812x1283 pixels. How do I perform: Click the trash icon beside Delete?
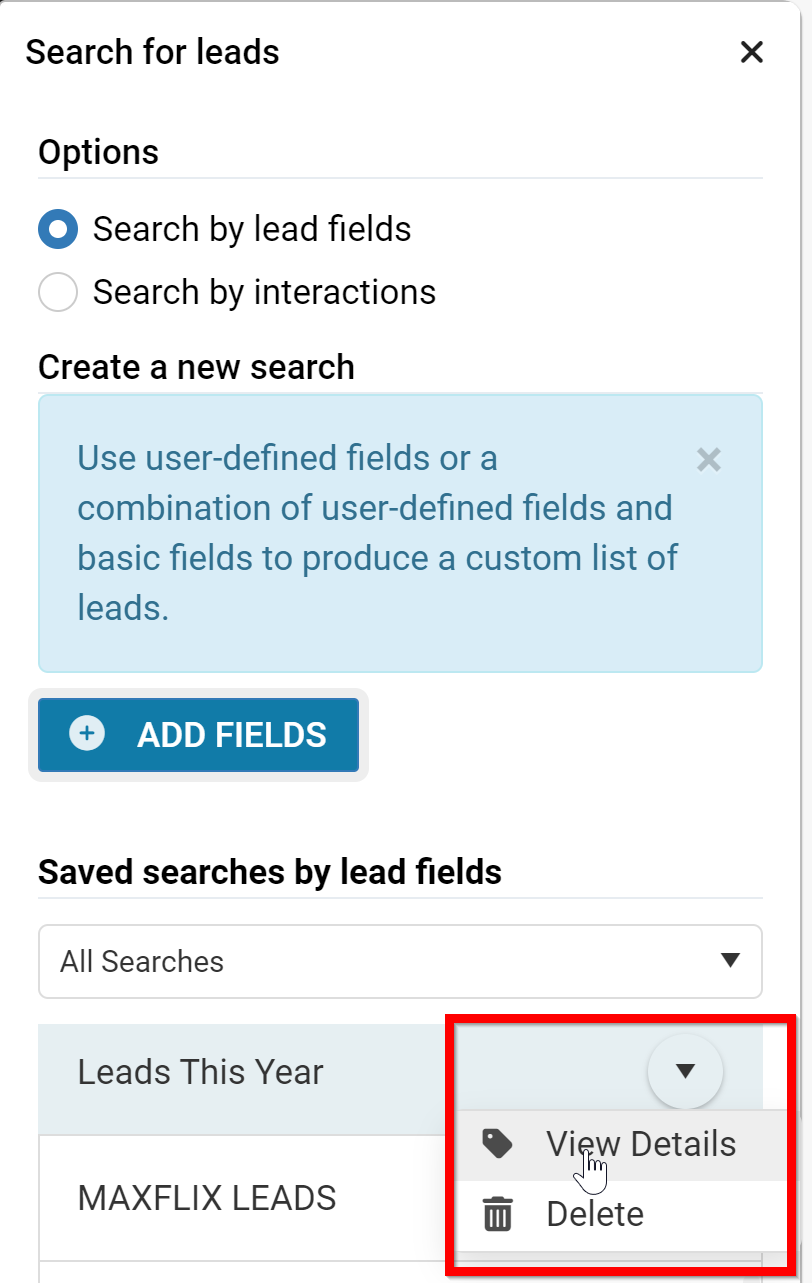point(497,1213)
